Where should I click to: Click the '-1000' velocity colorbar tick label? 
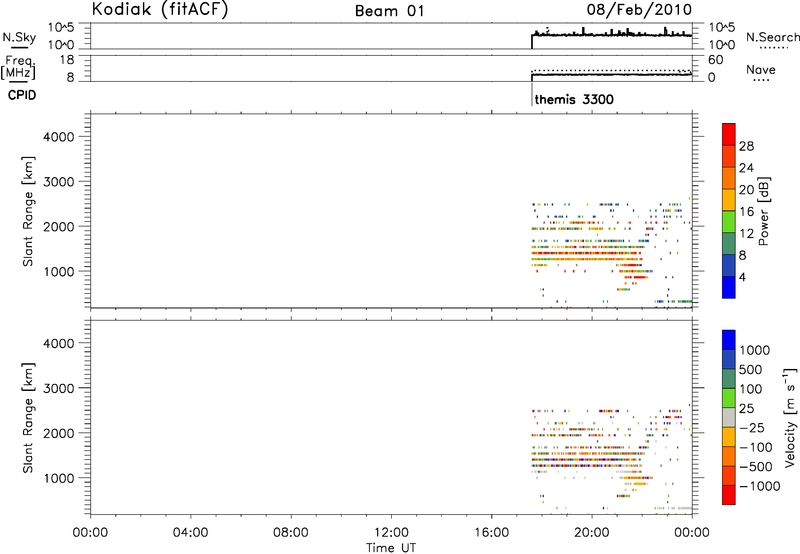coord(759,486)
